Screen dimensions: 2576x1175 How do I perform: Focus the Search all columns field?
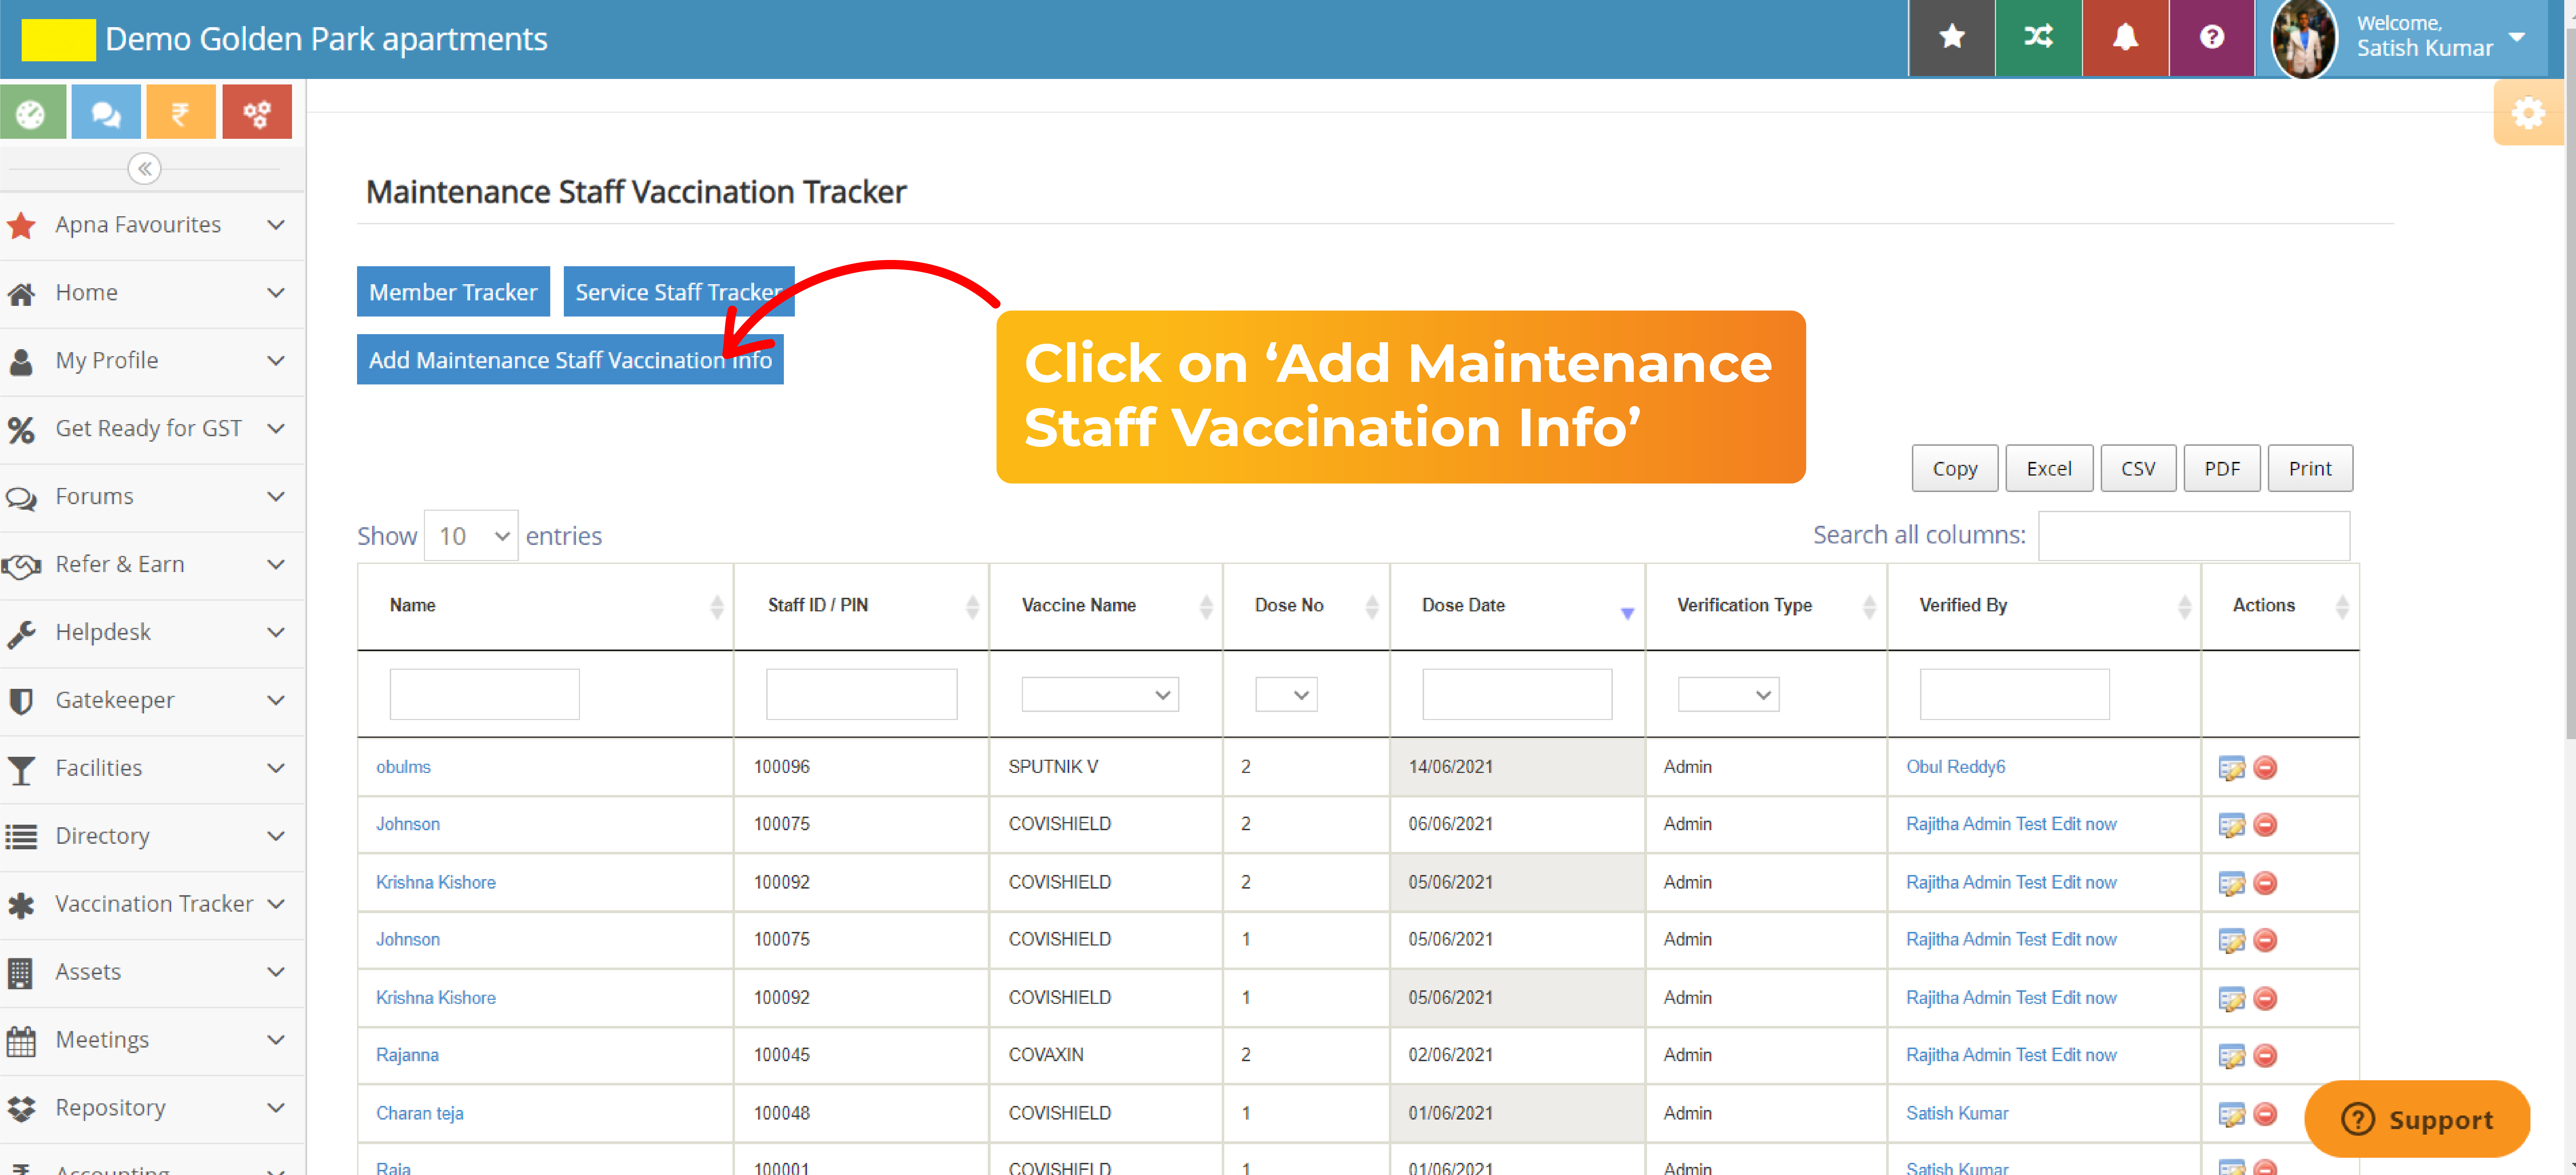[2194, 536]
